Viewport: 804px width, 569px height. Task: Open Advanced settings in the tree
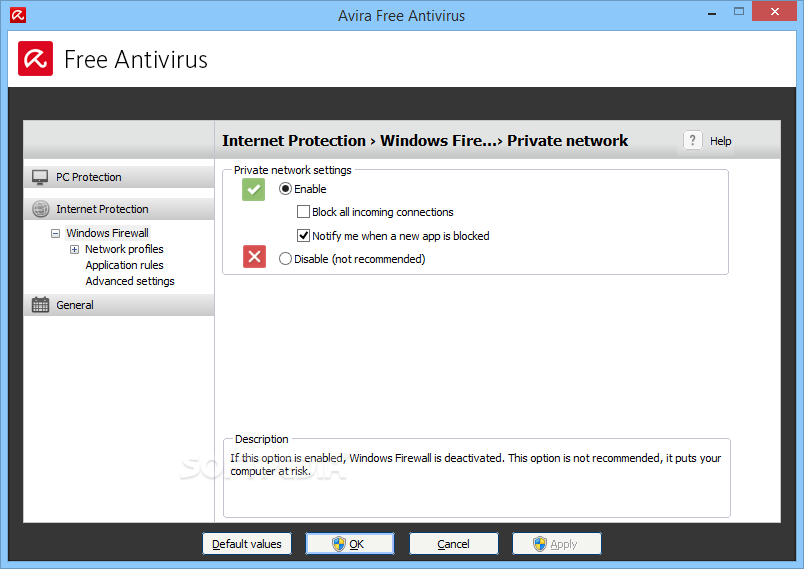click(x=130, y=281)
